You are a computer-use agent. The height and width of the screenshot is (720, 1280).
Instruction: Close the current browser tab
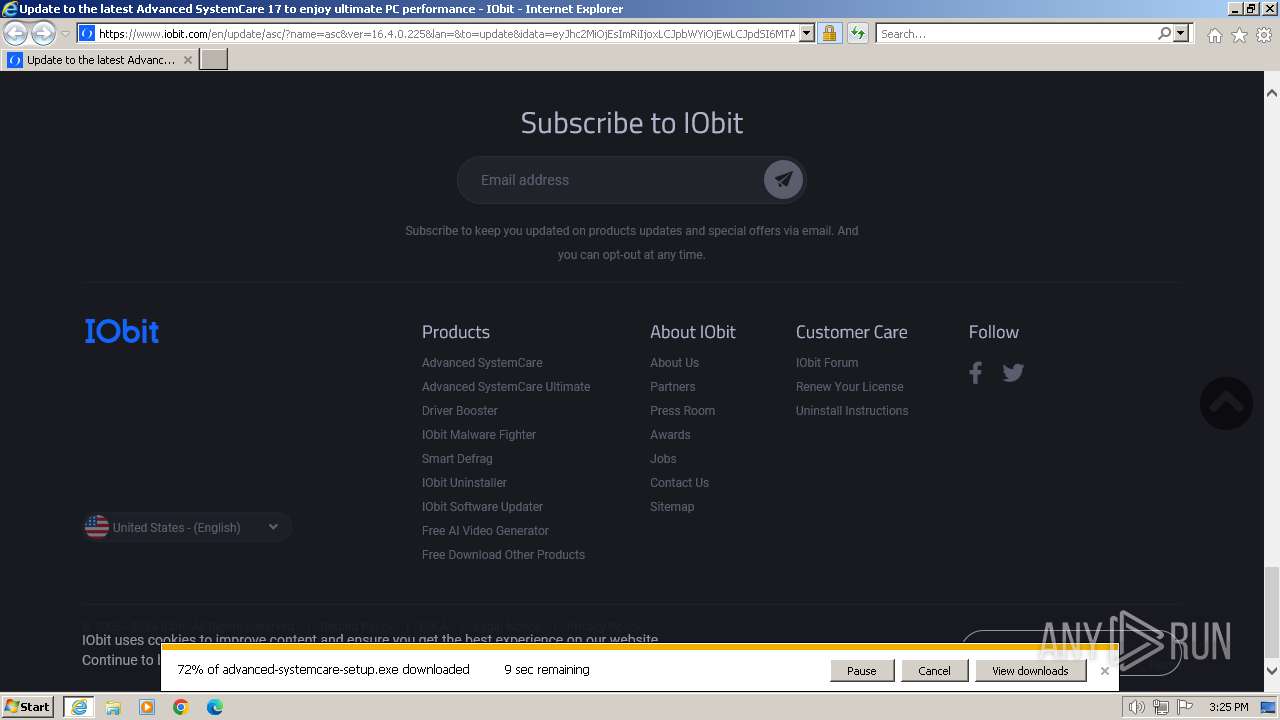[187, 60]
